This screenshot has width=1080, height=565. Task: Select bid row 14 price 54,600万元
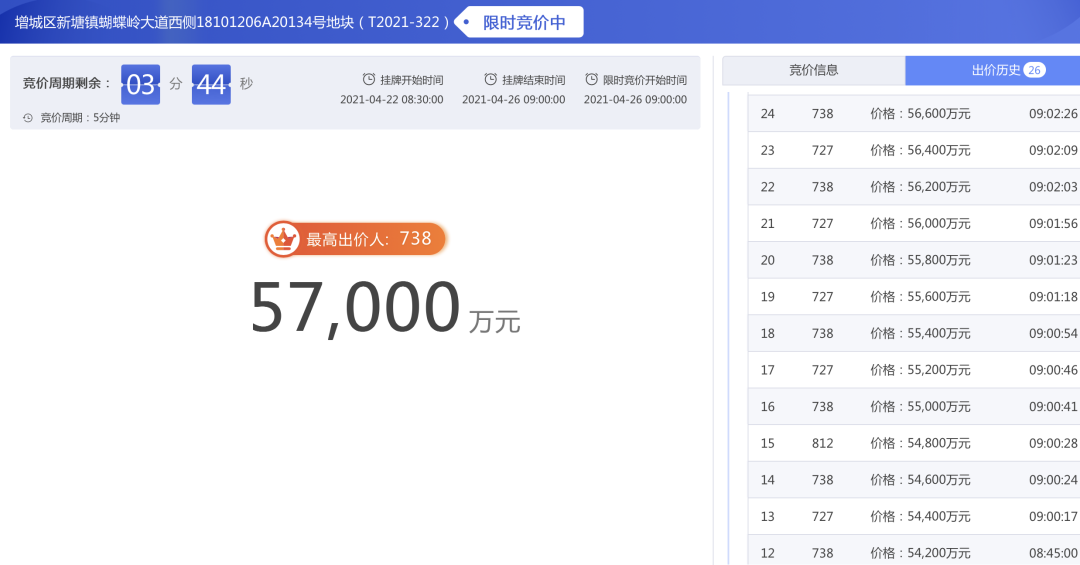click(x=920, y=480)
